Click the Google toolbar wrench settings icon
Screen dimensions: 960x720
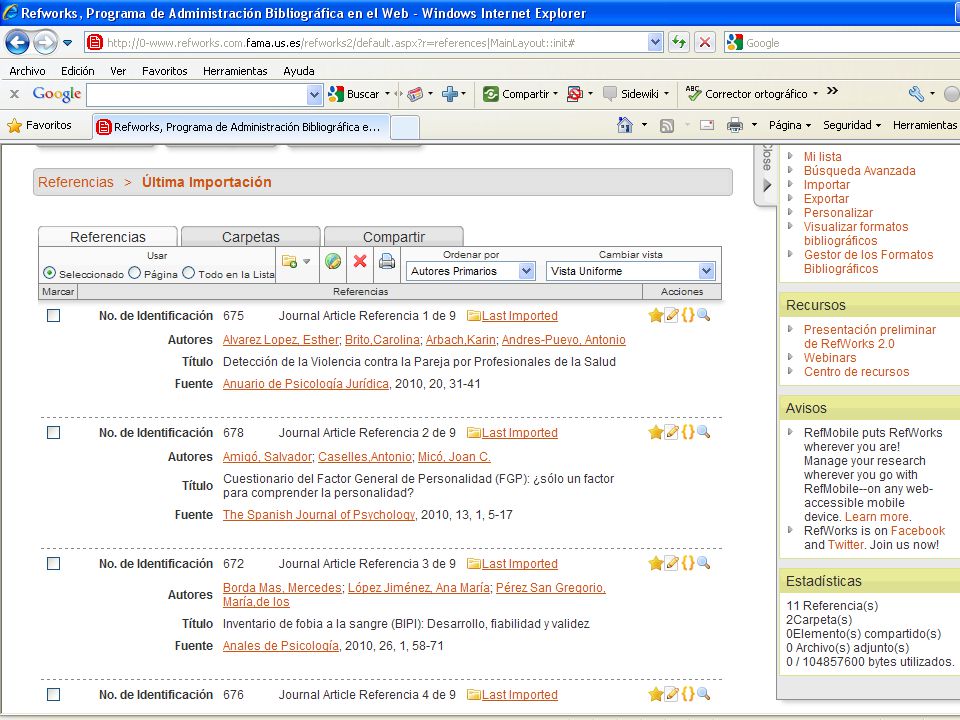(916, 94)
